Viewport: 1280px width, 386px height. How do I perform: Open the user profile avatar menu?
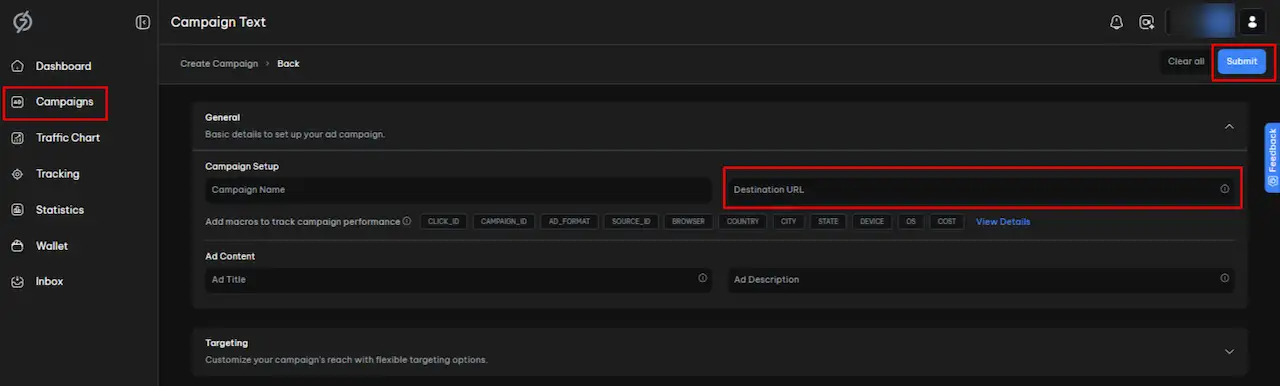1252,22
